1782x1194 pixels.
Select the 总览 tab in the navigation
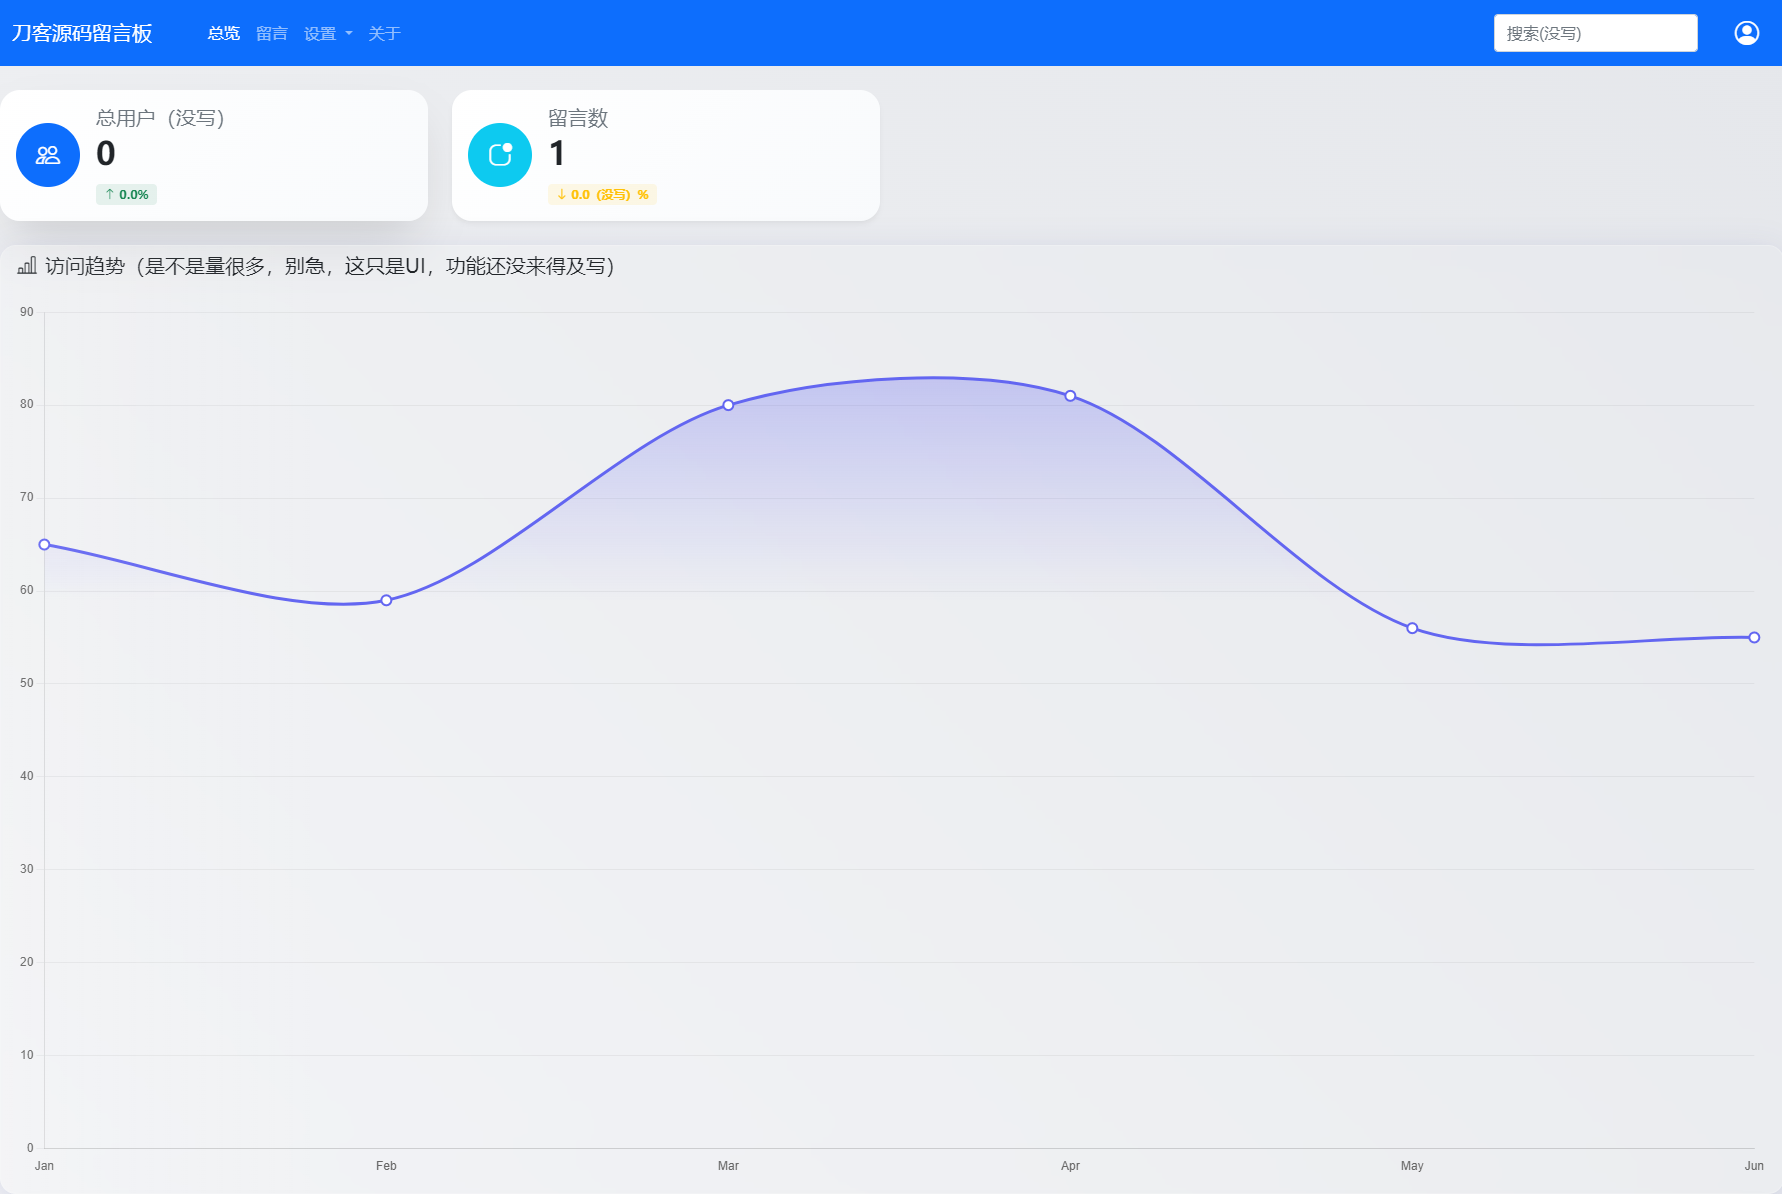223,33
